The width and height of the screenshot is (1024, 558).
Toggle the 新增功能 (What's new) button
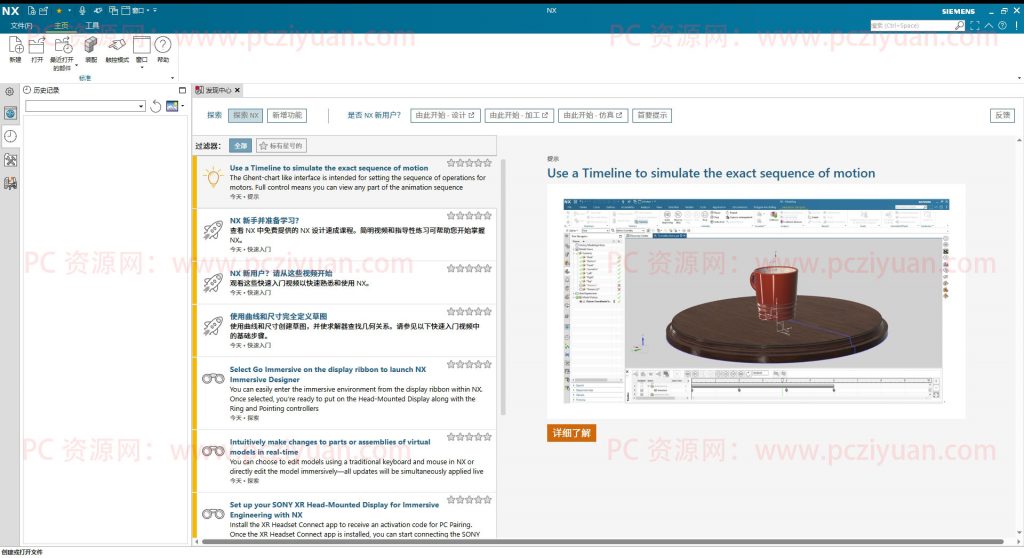287,116
